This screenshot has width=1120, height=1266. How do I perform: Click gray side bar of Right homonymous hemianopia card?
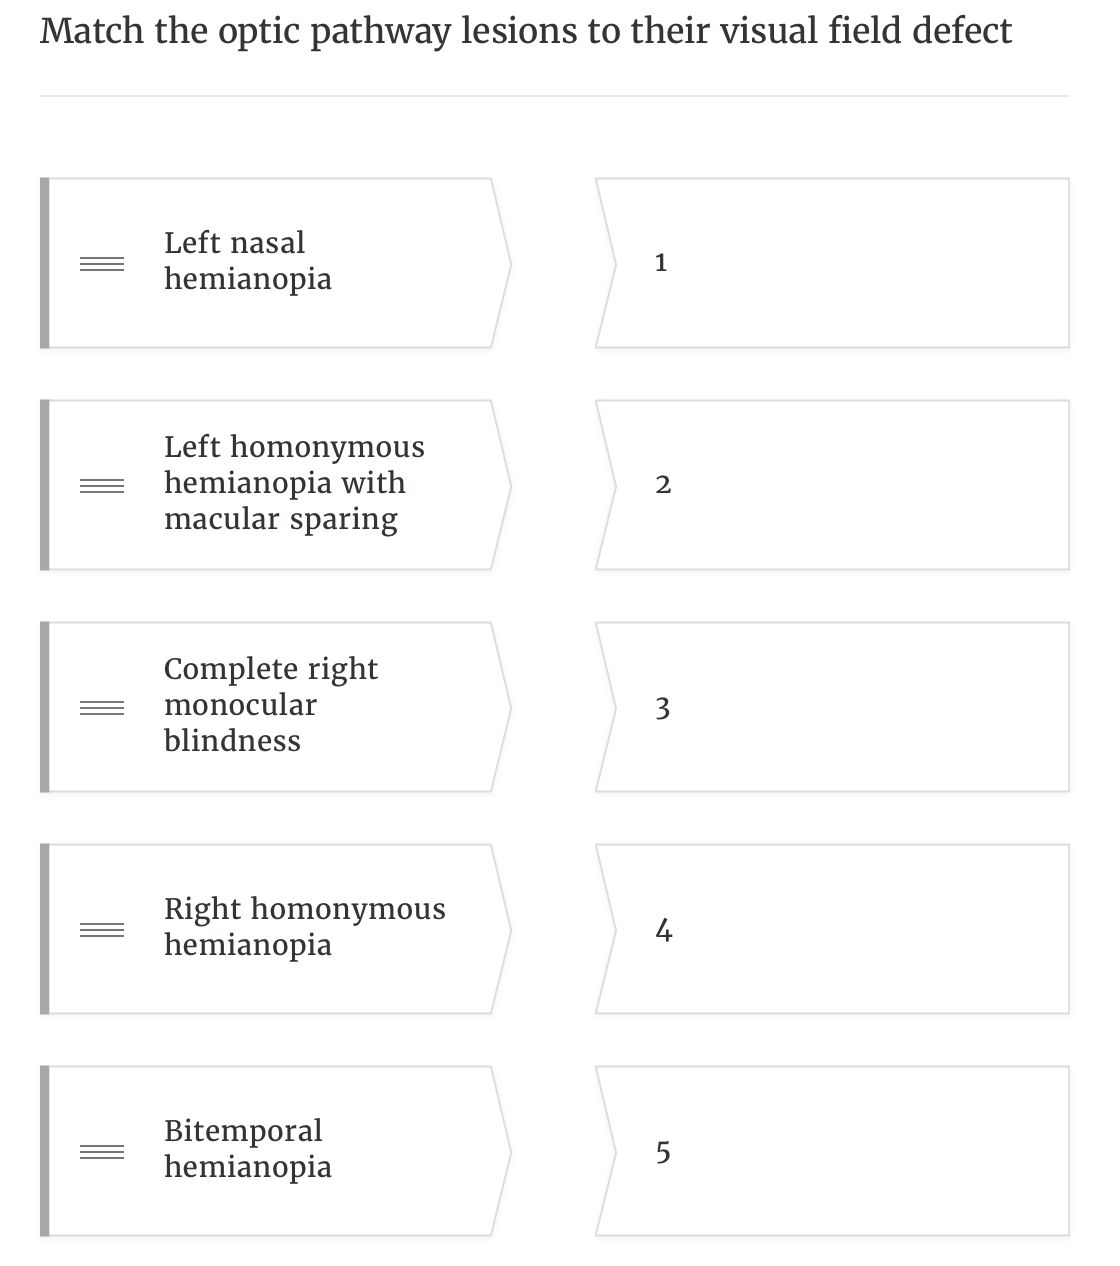click(44, 929)
